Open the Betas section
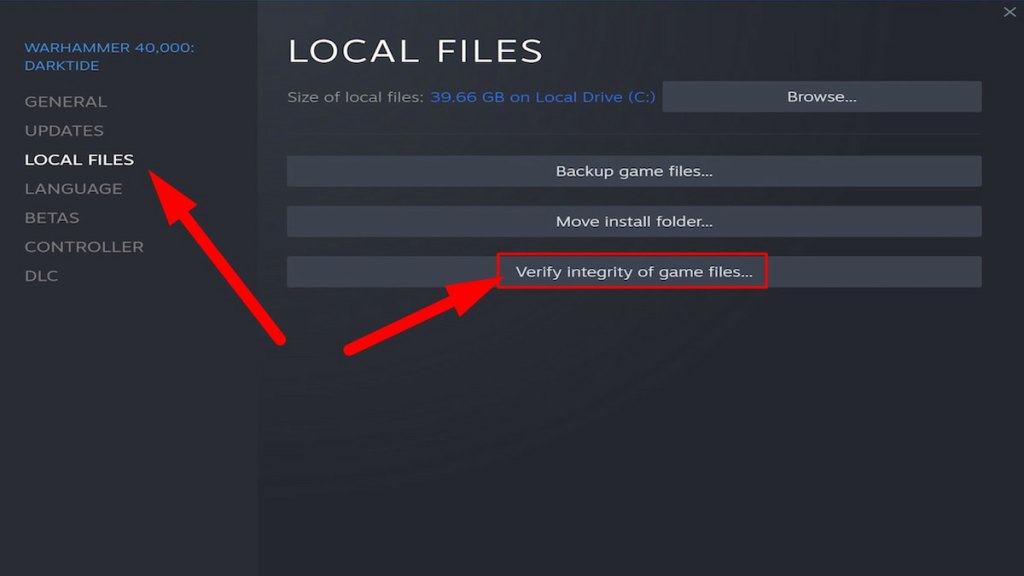 [x=52, y=217]
